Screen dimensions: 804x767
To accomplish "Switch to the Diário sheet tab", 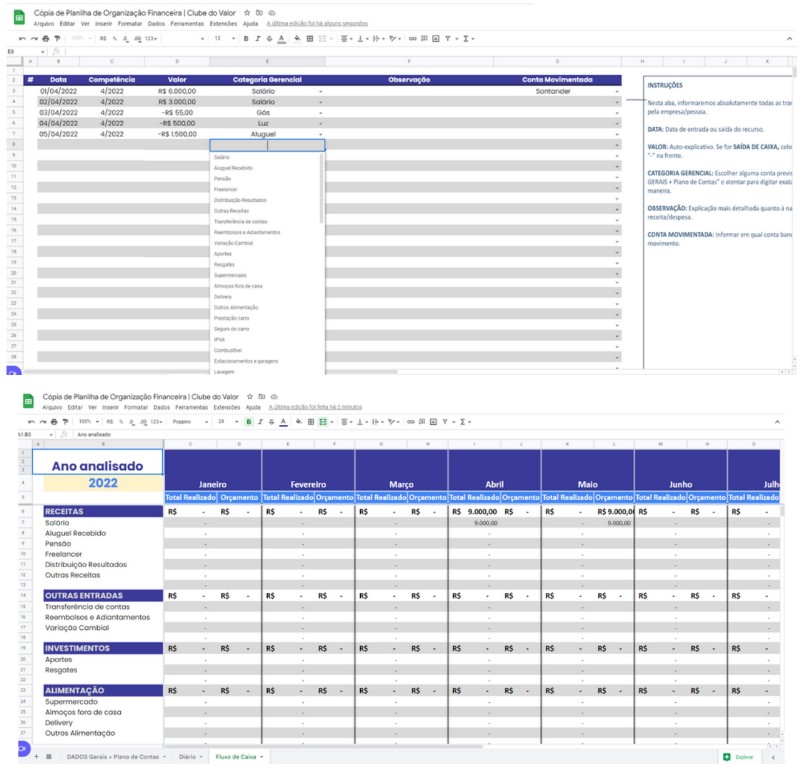I will point(187,757).
